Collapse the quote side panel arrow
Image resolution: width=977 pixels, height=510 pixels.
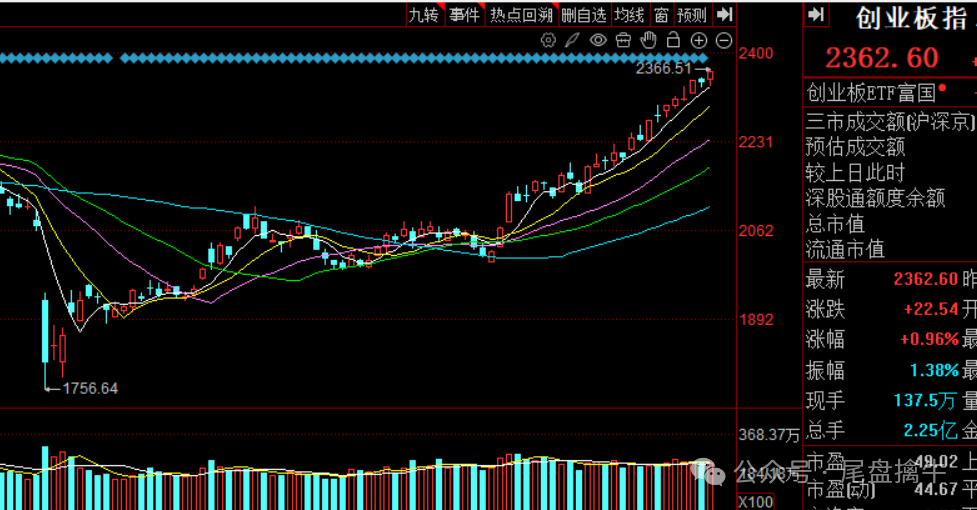coord(816,14)
